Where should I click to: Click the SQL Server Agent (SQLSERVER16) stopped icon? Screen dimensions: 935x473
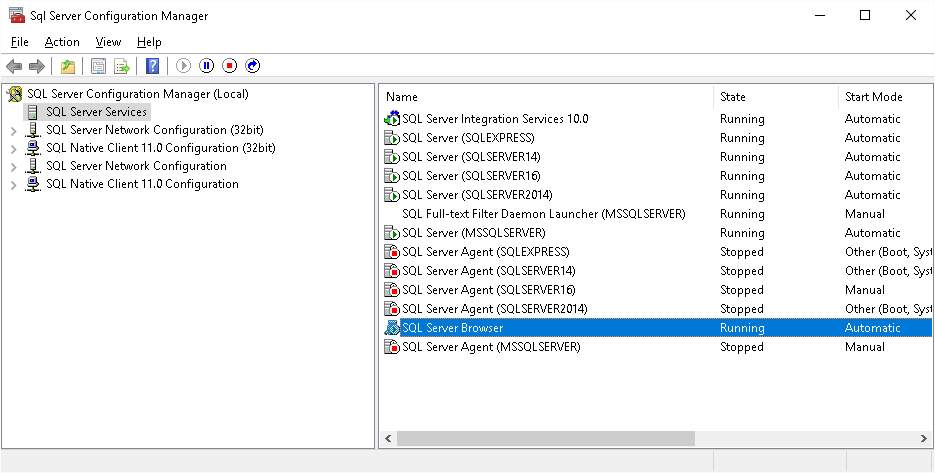pyautogui.click(x=392, y=290)
